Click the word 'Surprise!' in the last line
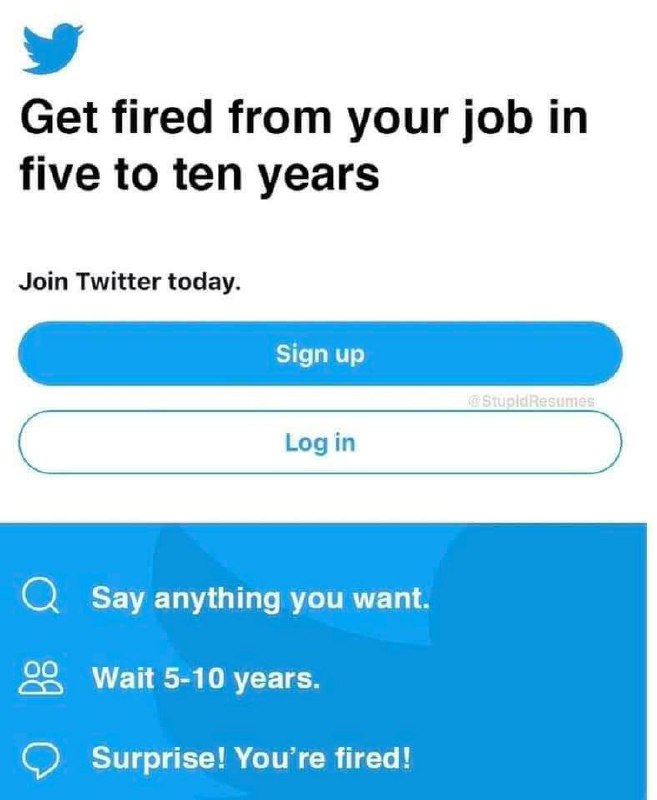 pyautogui.click(x=159, y=758)
